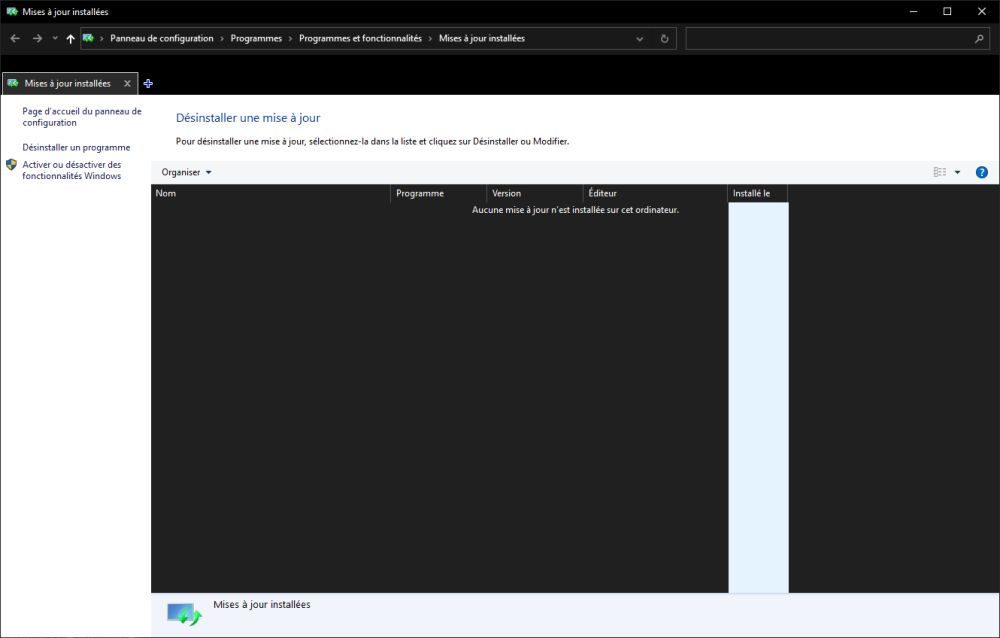Sort by the Éditeur column header
The image size is (1000, 638).
click(656, 193)
